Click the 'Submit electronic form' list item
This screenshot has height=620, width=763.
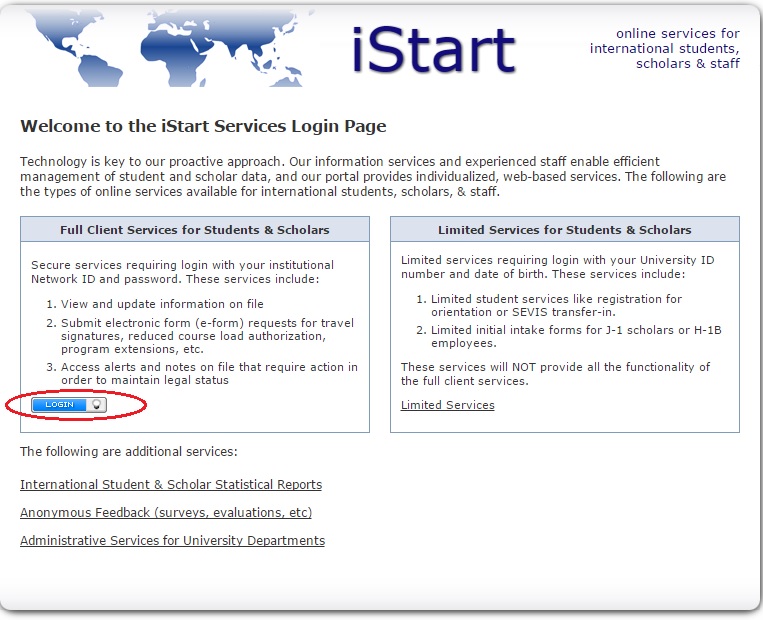tap(207, 336)
